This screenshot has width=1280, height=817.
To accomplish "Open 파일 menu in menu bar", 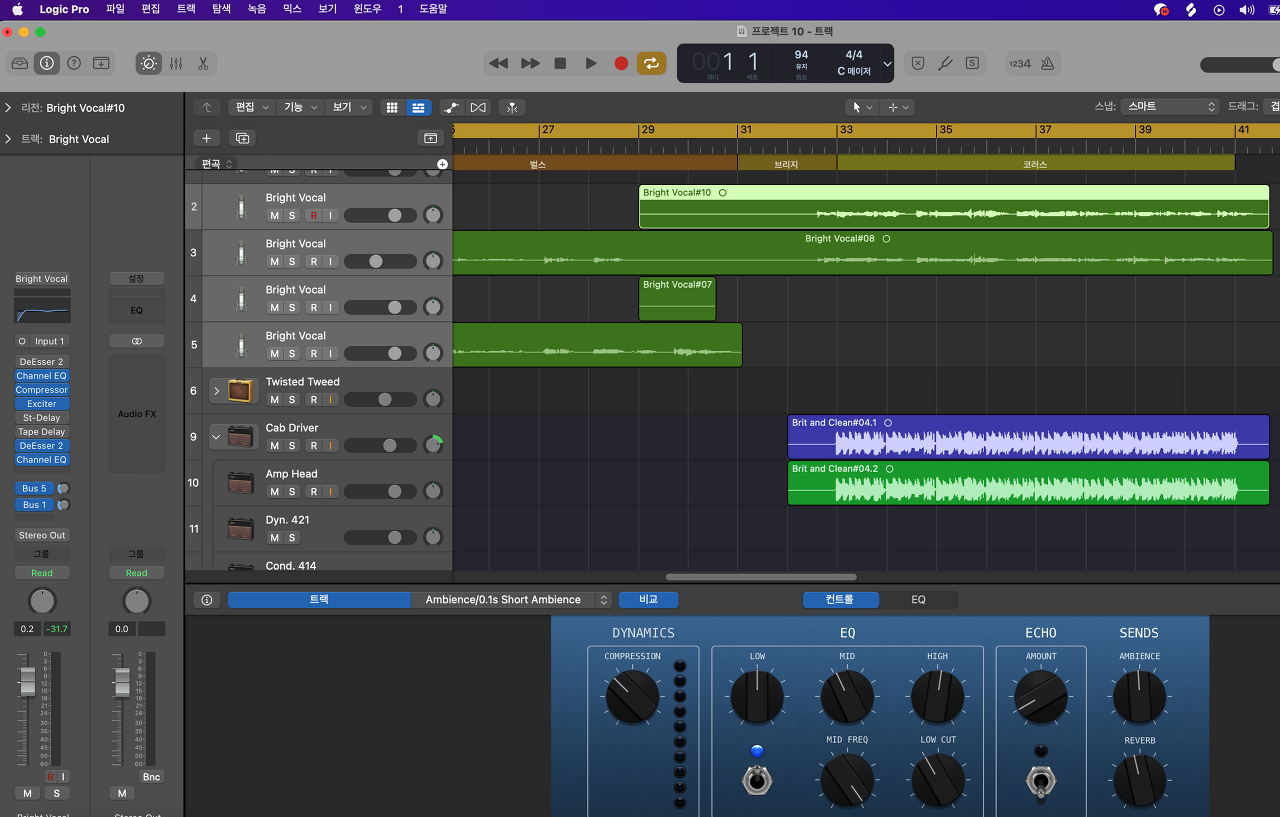I will 115,9.
